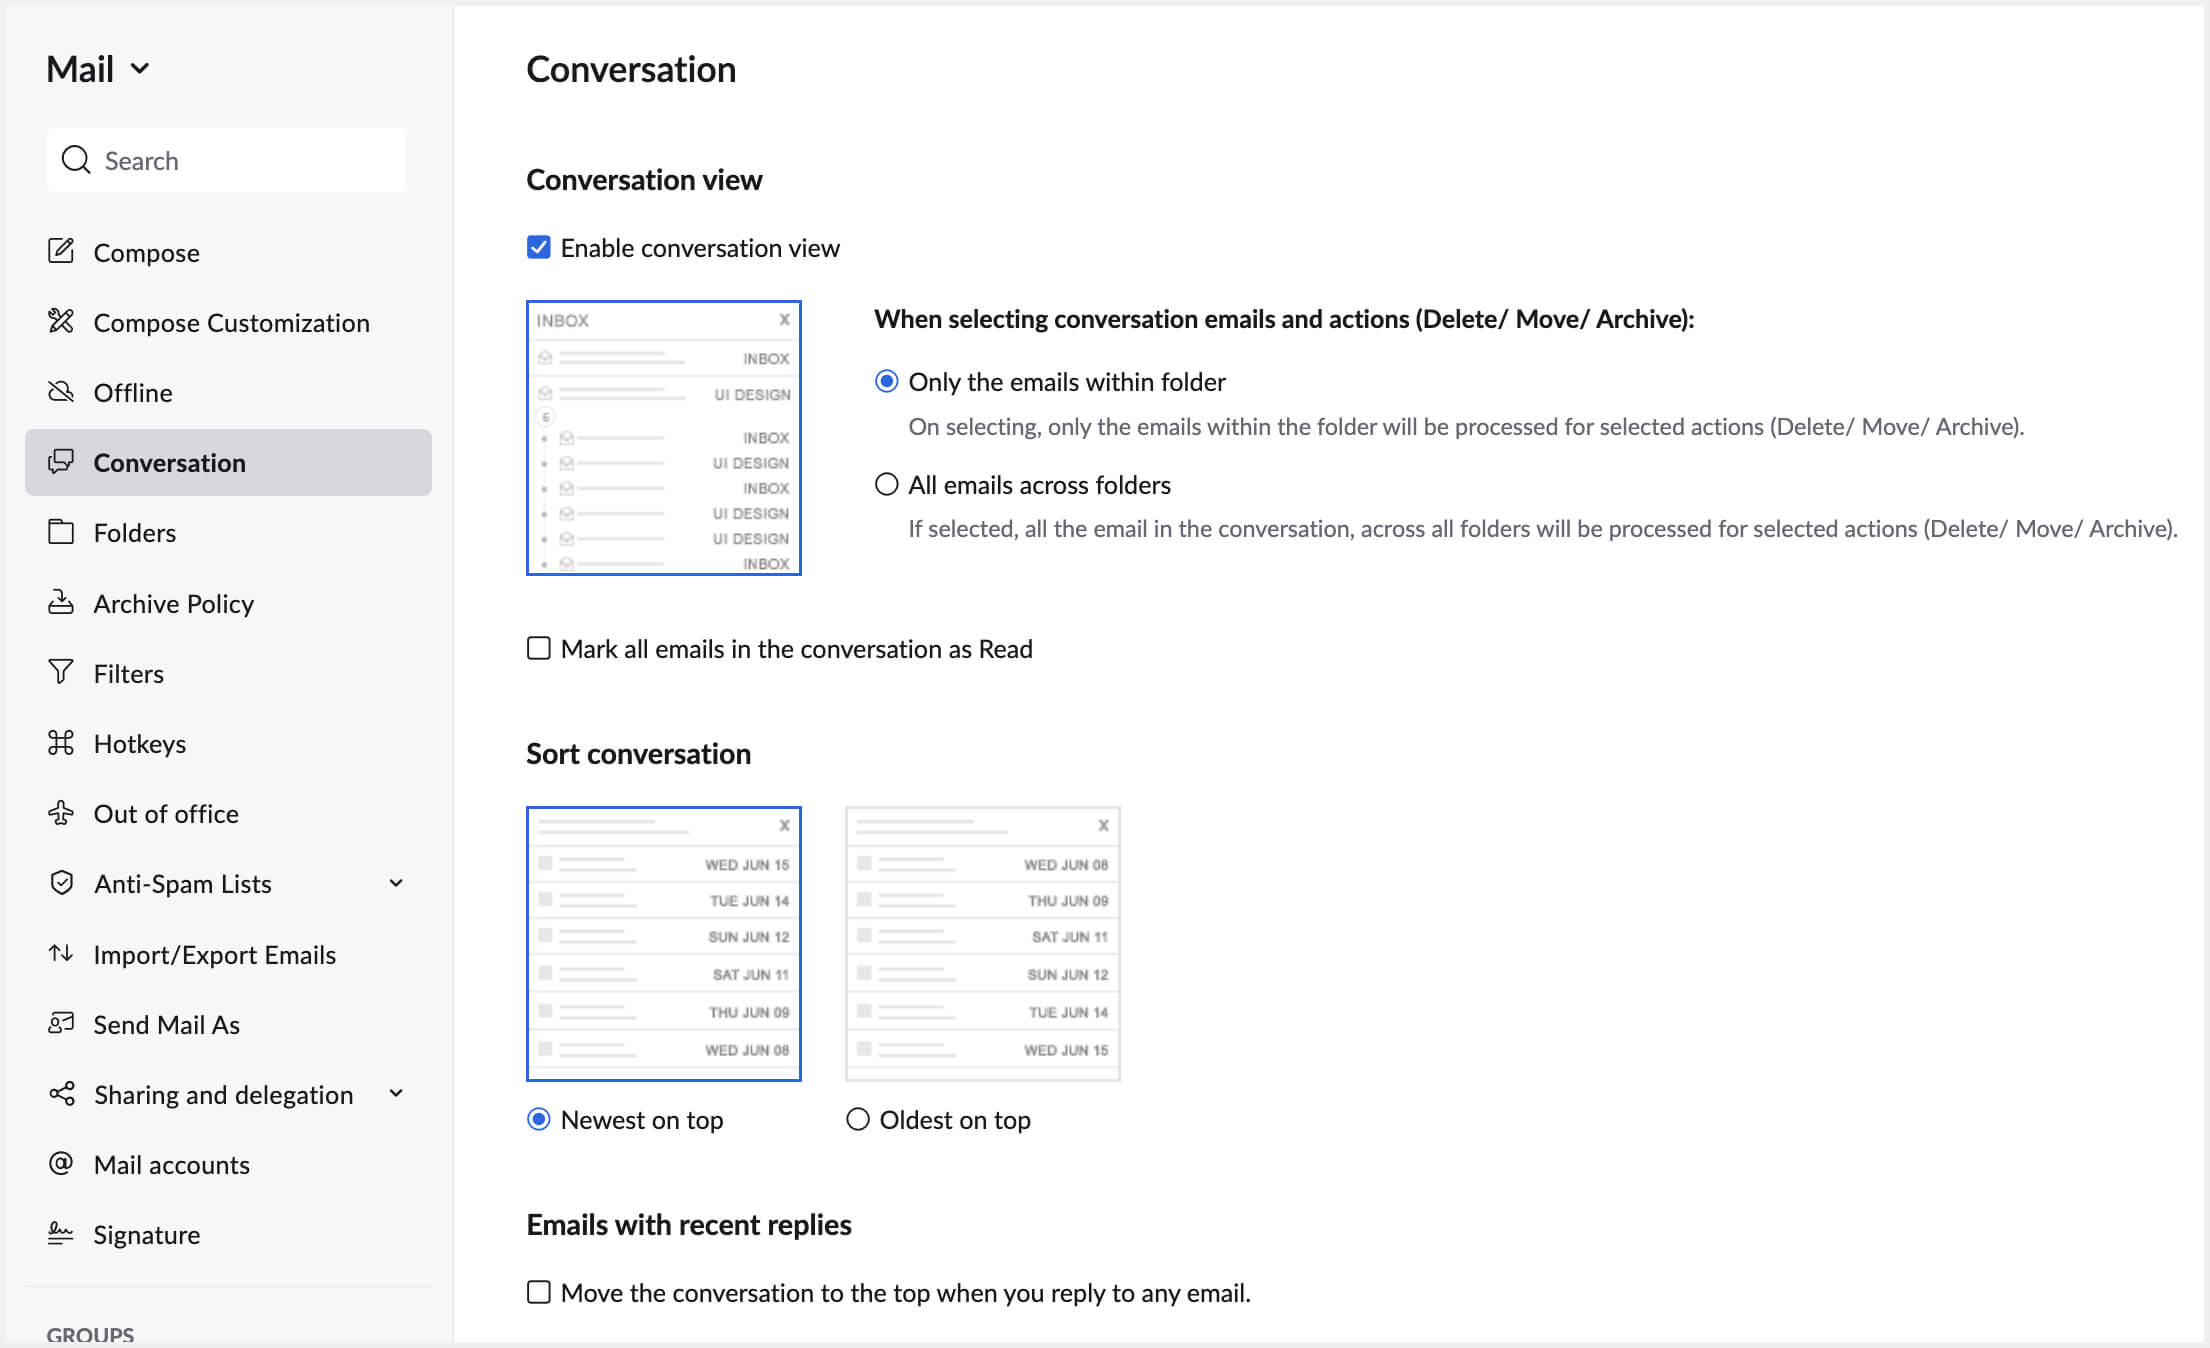Select Oldest on top sort option
Screen dimensions: 2210x1348
point(857,1121)
